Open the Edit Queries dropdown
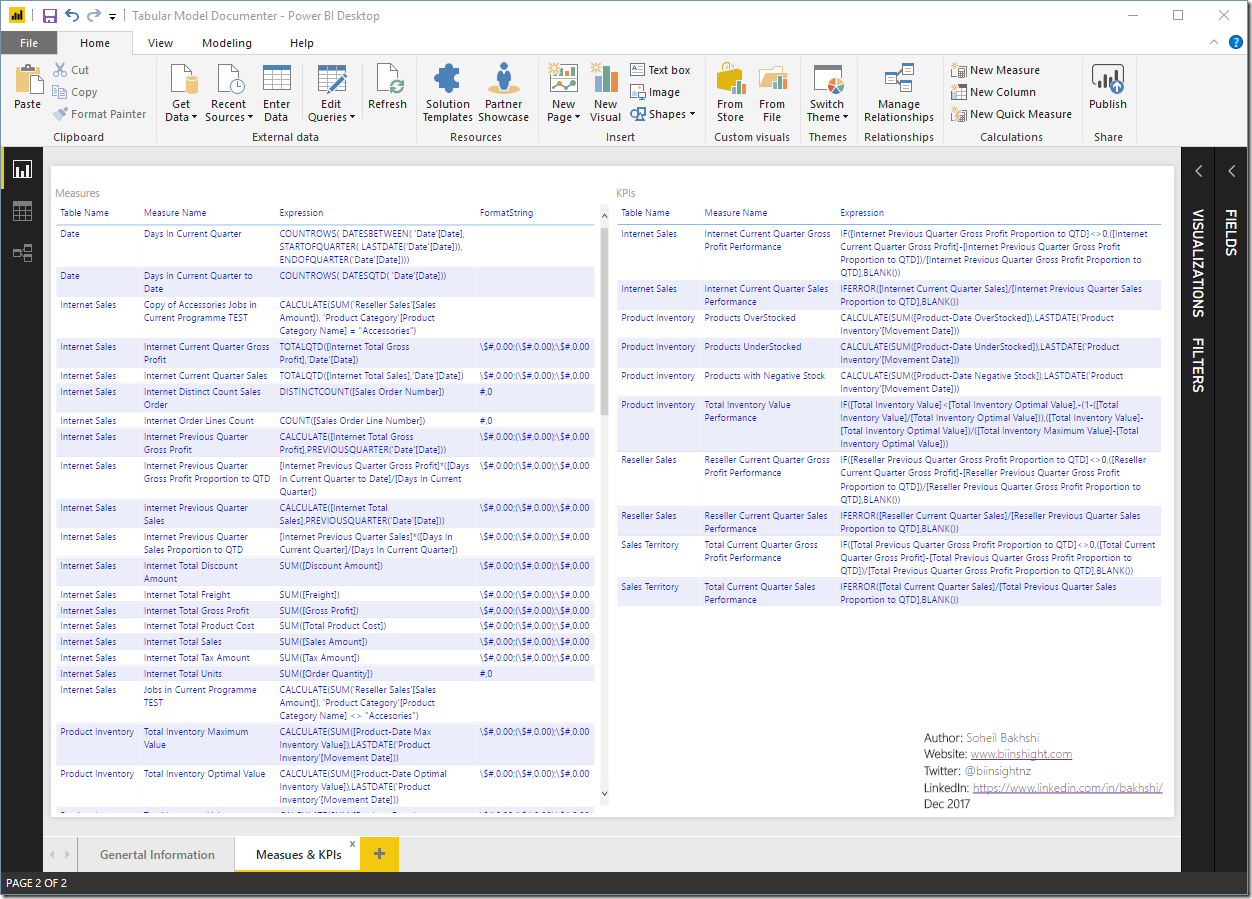 pyautogui.click(x=331, y=93)
